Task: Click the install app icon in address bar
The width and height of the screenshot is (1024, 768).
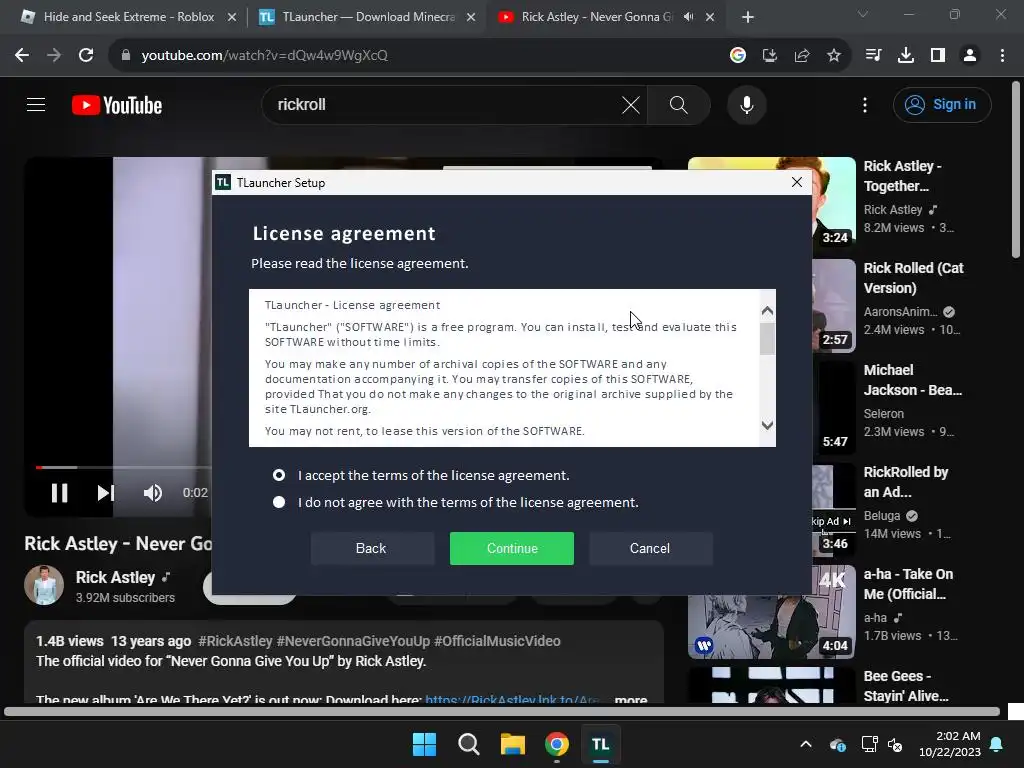Action: point(769,56)
